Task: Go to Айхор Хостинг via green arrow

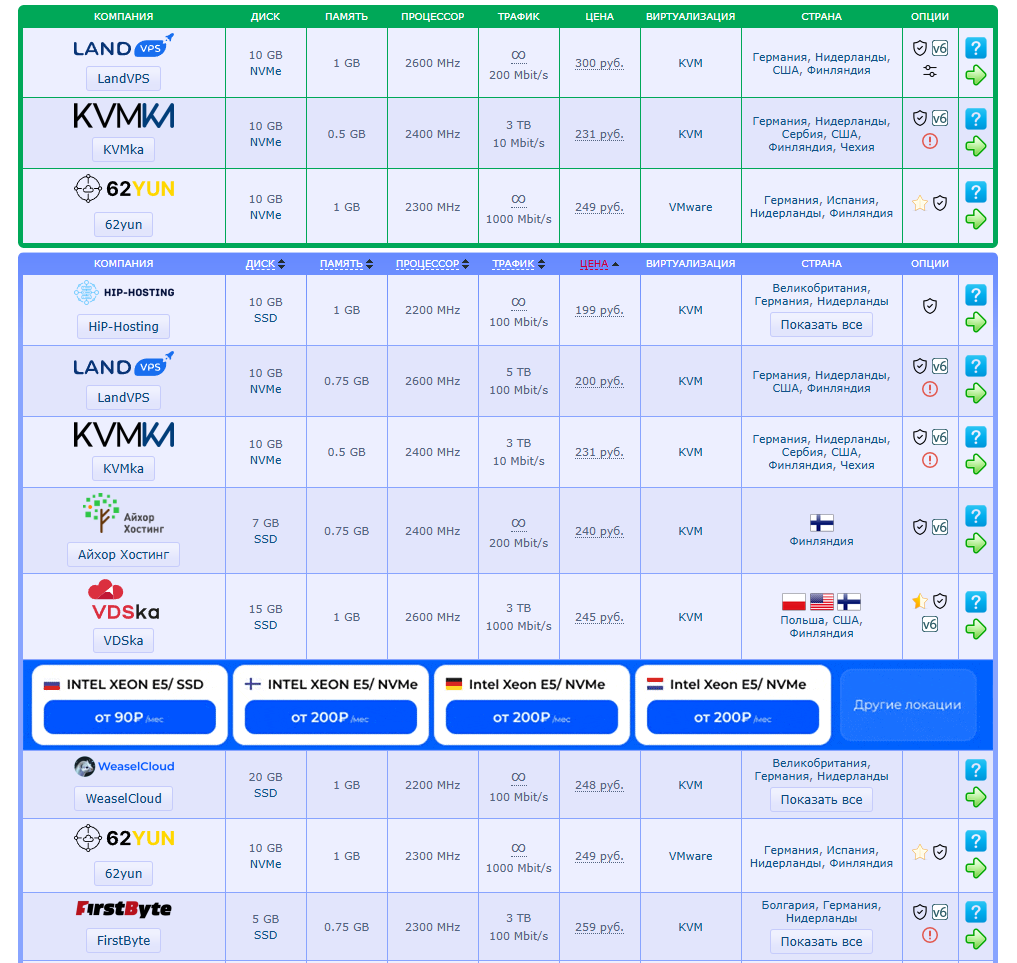Action: (x=975, y=543)
